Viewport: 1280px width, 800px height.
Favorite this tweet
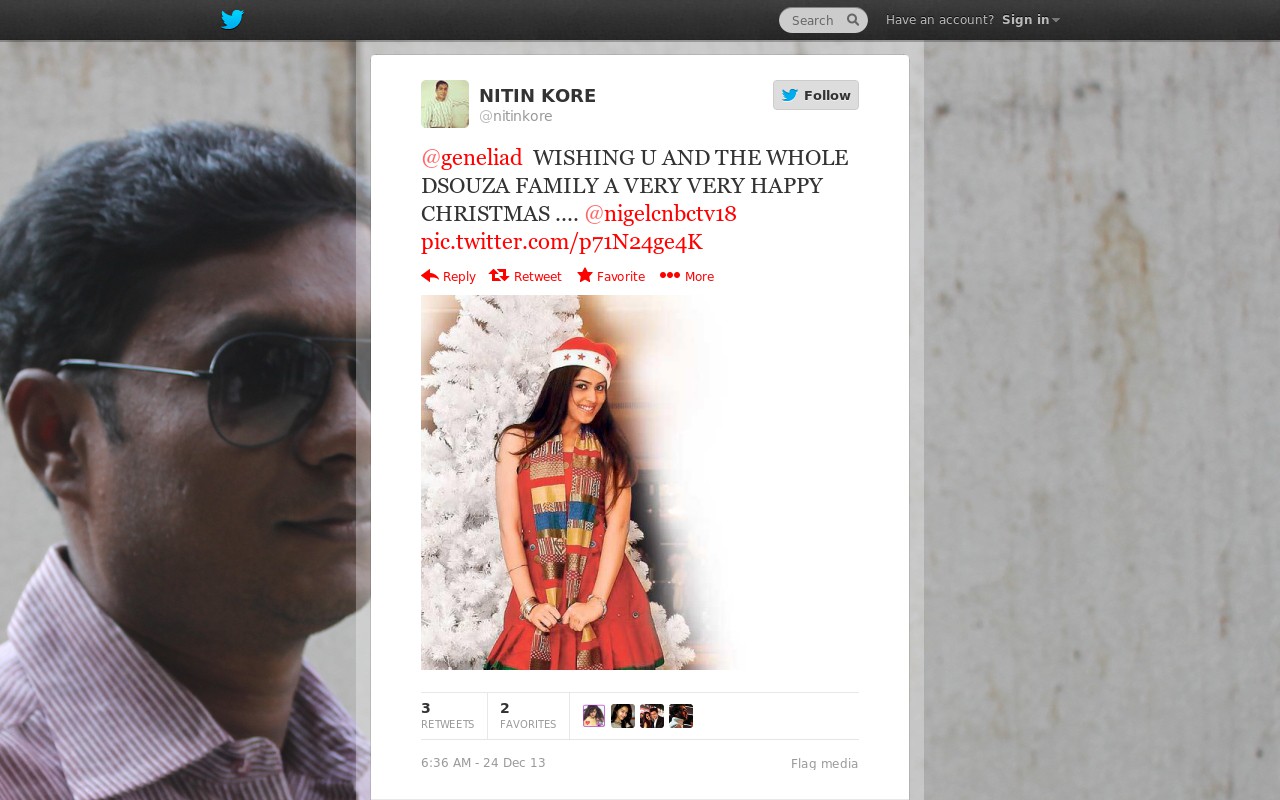click(x=611, y=277)
